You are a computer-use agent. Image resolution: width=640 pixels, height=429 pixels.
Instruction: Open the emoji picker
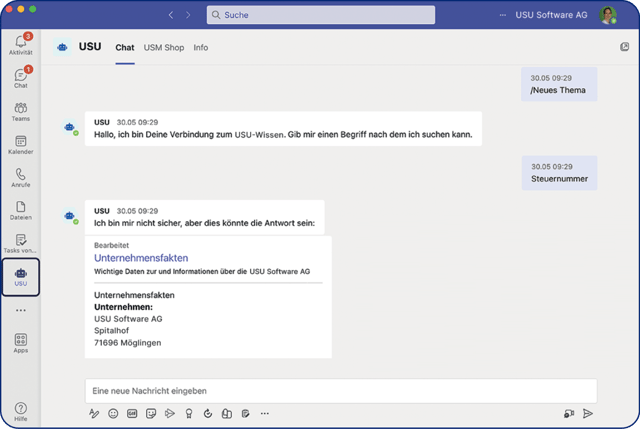tap(113, 413)
